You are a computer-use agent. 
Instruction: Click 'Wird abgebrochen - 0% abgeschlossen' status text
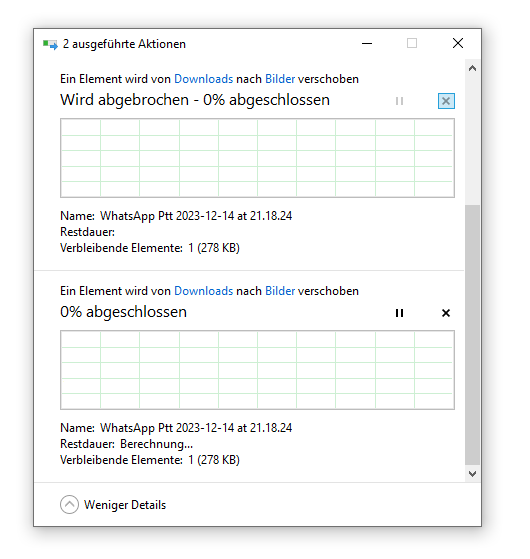(195, 100)
